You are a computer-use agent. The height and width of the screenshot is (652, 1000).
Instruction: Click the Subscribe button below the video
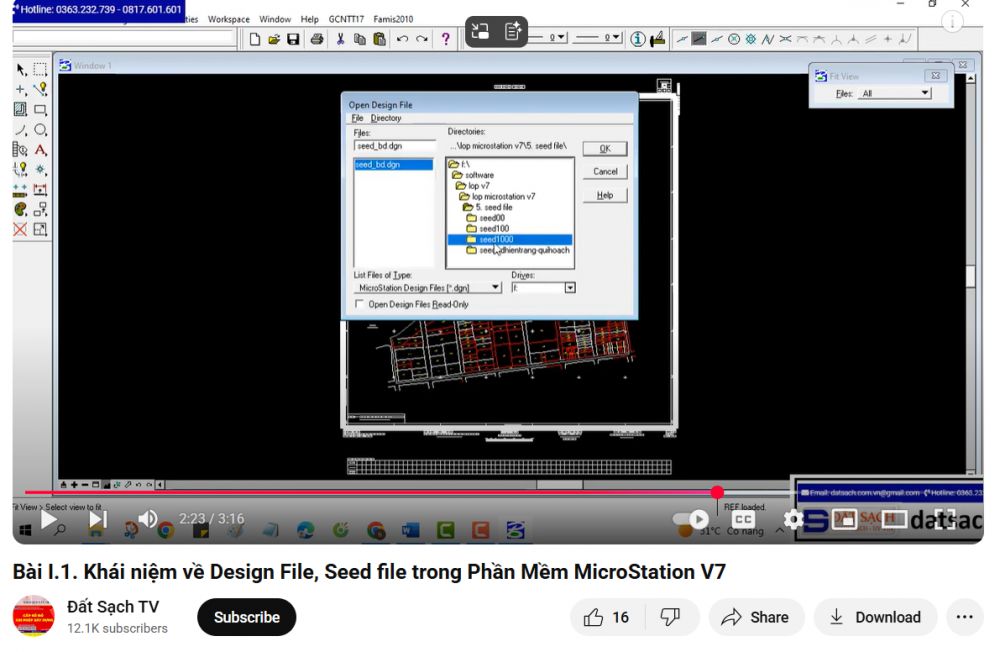click(x=246, y=617)
